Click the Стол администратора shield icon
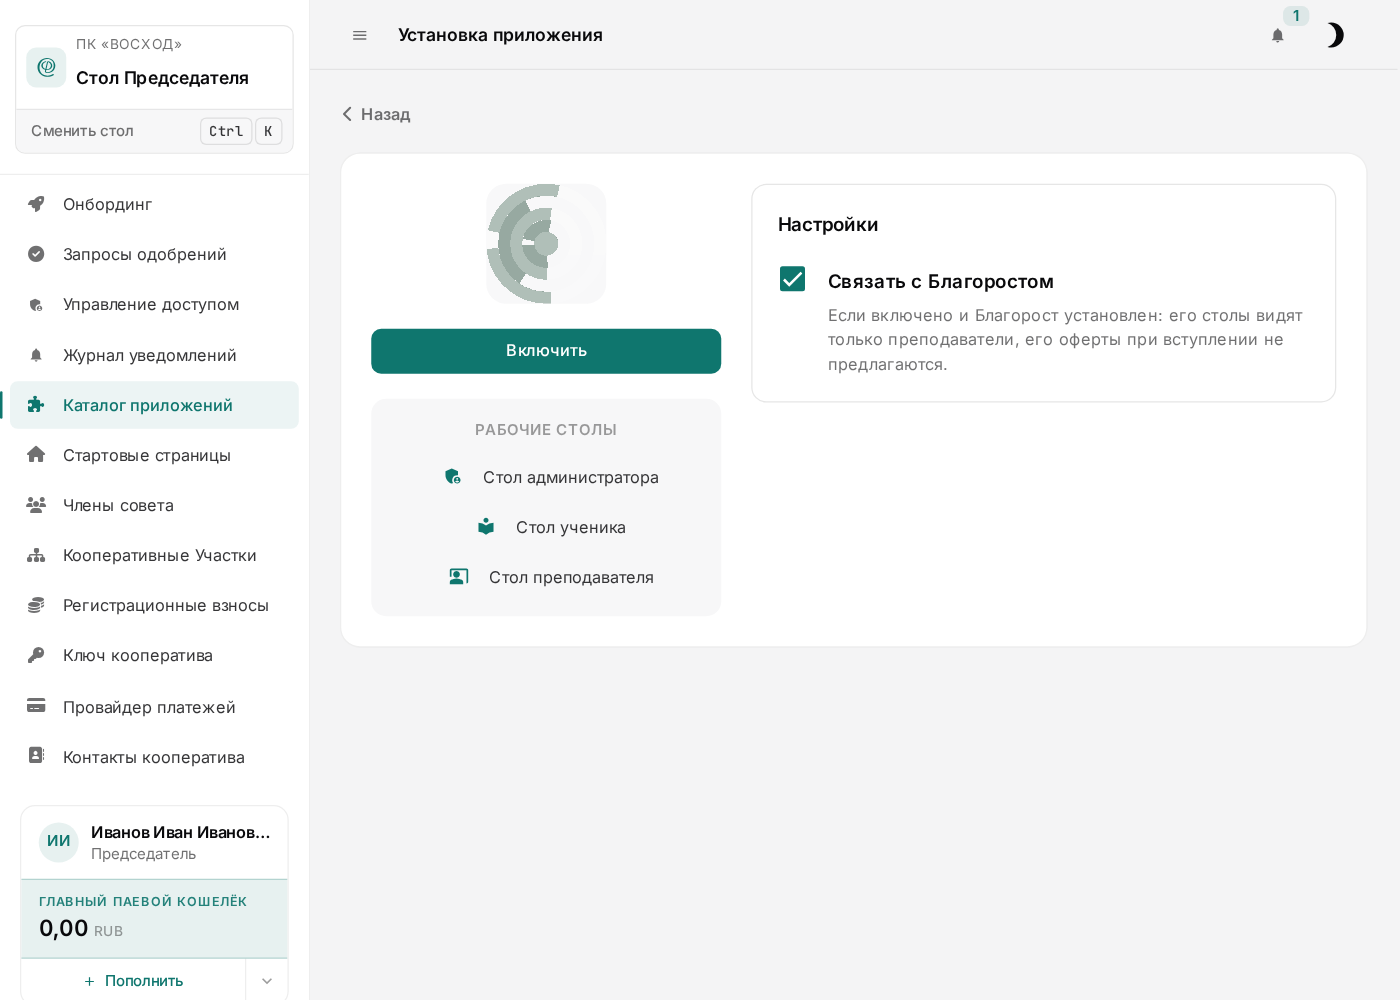The height and width of the screenshot is (1000, 1400). pos(453,477)
